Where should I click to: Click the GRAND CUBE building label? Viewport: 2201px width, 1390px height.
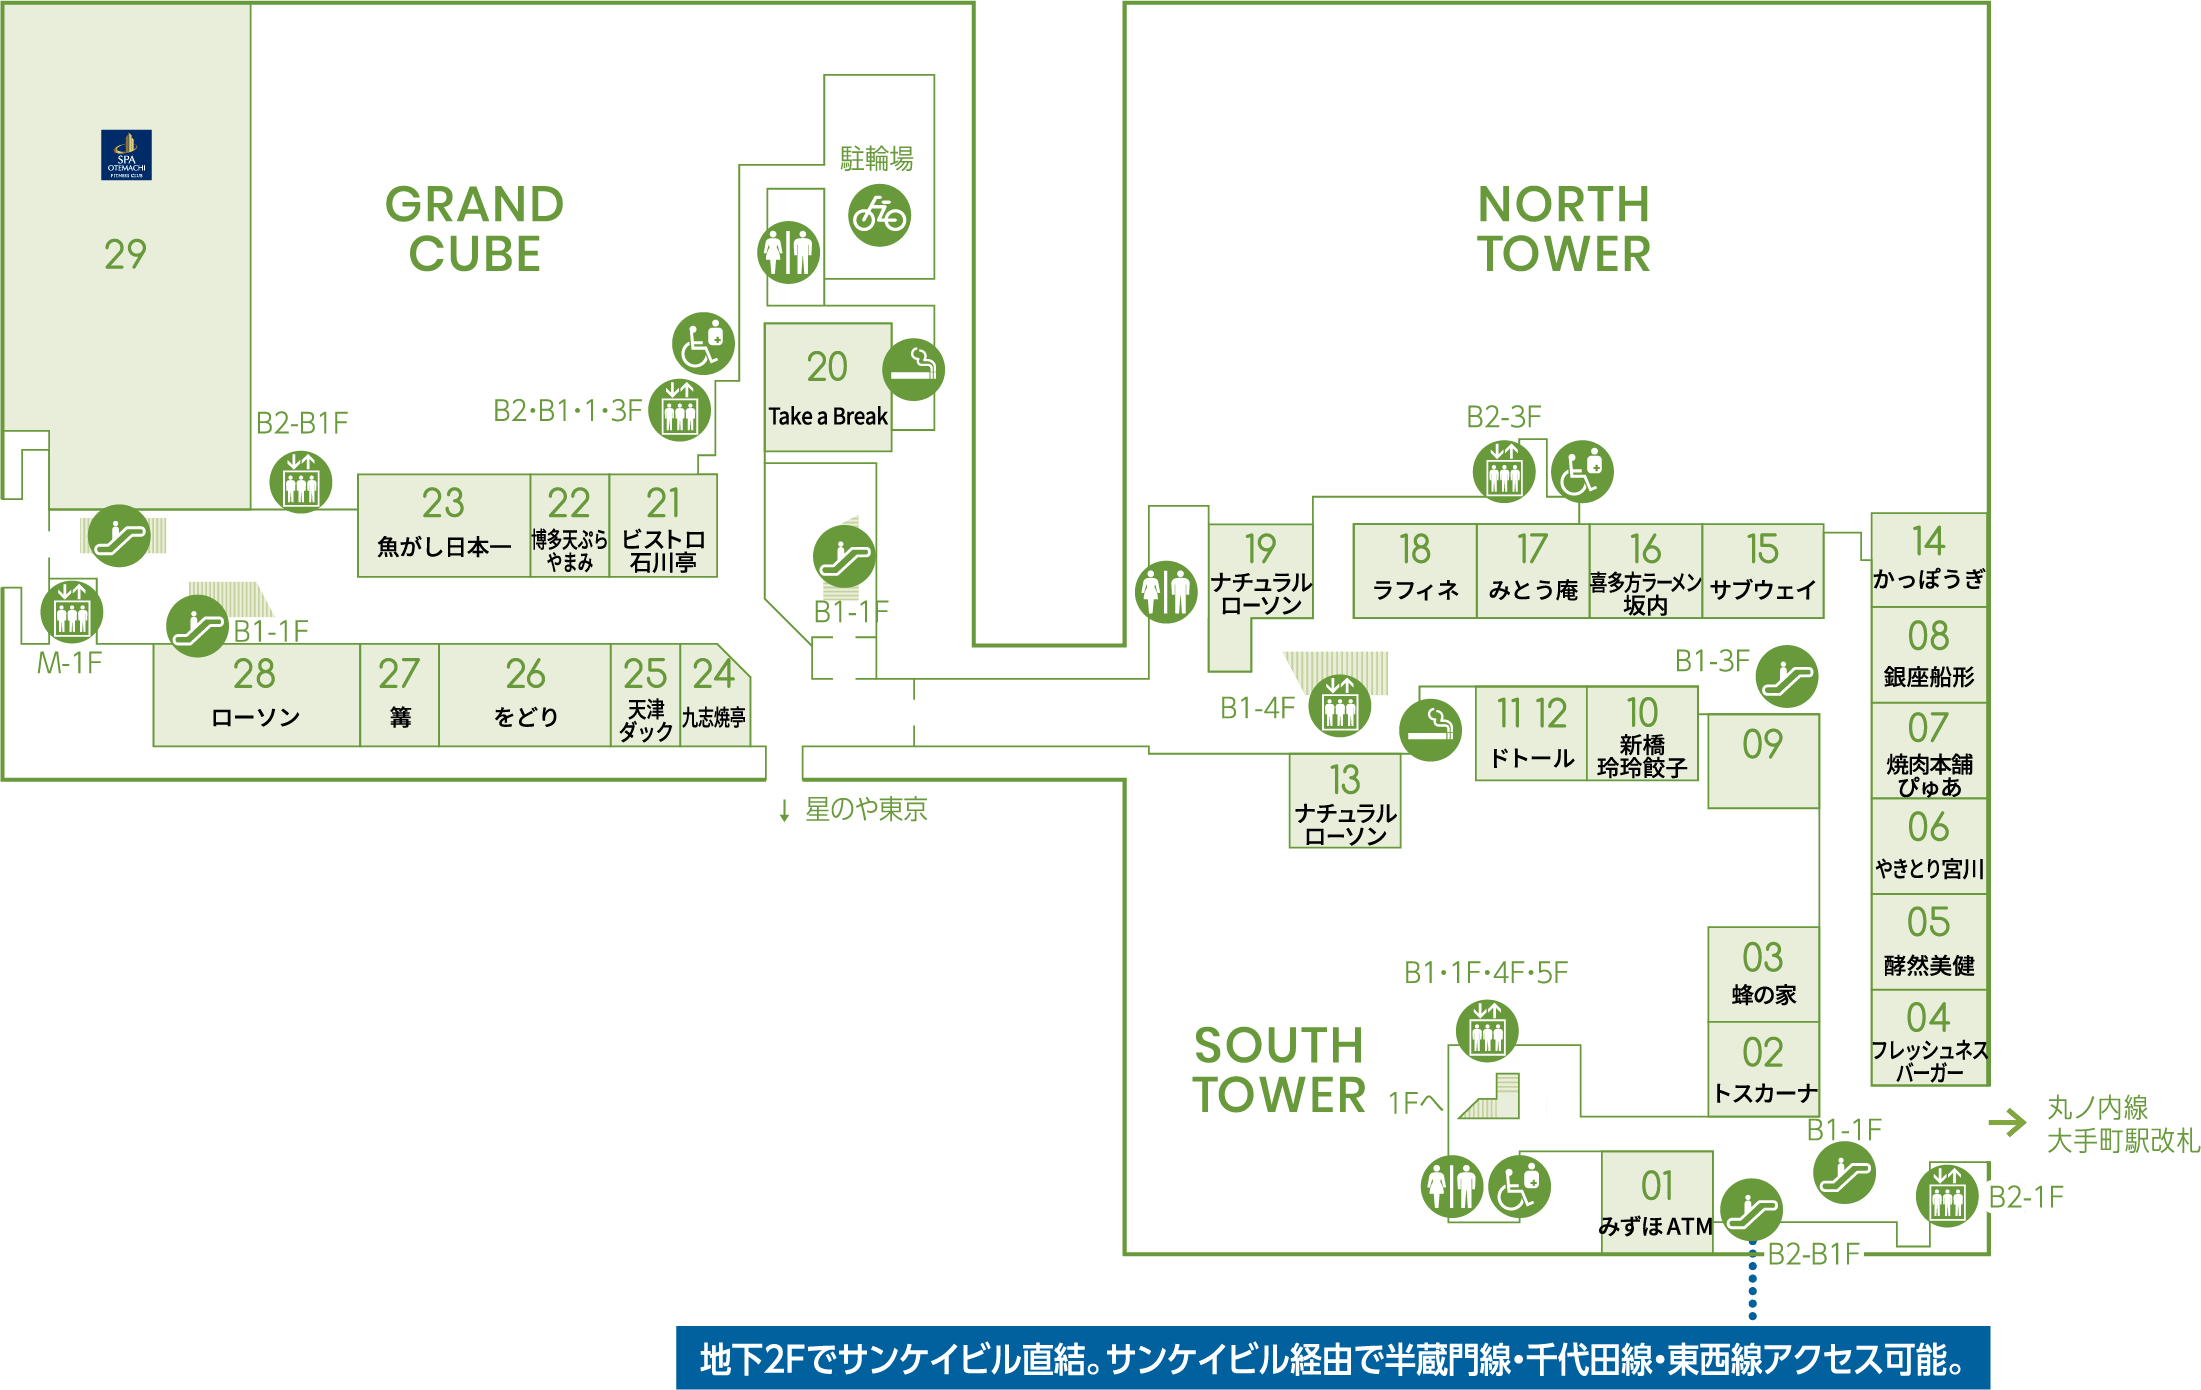pos(475,229)
